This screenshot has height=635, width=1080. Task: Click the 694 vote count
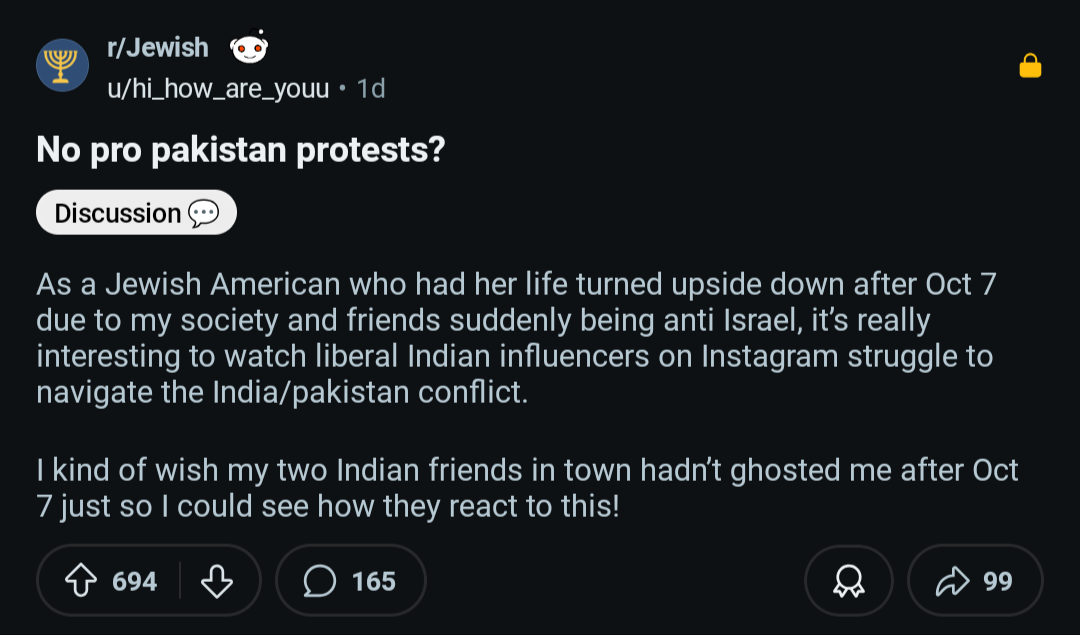pyautogui.click(x=135, y=581)
